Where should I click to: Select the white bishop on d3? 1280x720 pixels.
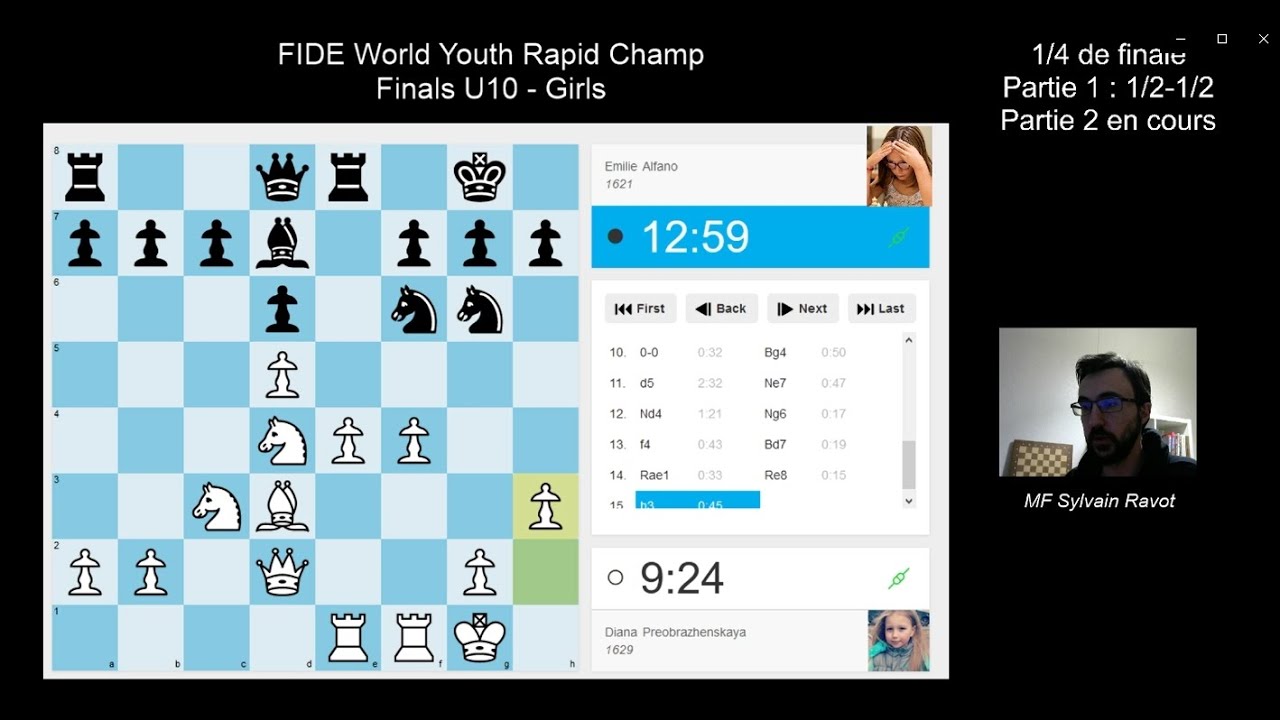[282, 507]
